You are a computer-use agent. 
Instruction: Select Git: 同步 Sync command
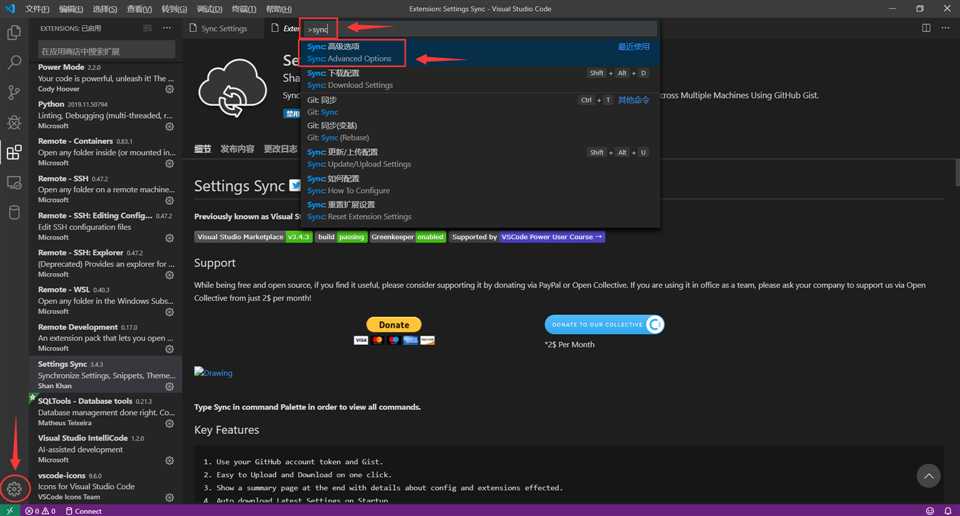pos(480,106)
